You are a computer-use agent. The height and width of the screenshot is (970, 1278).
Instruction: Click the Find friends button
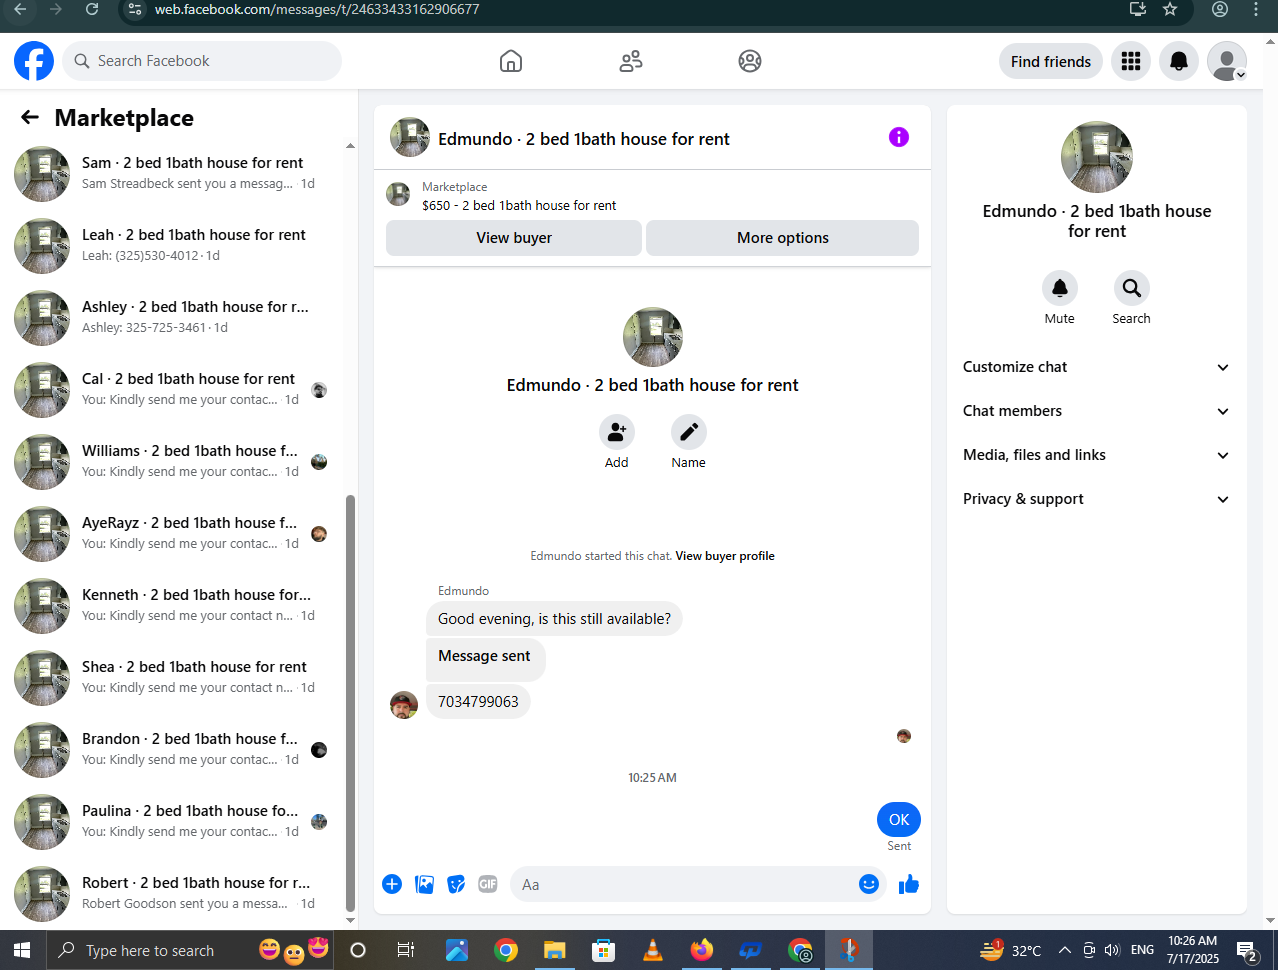[x=1051, y=61]
